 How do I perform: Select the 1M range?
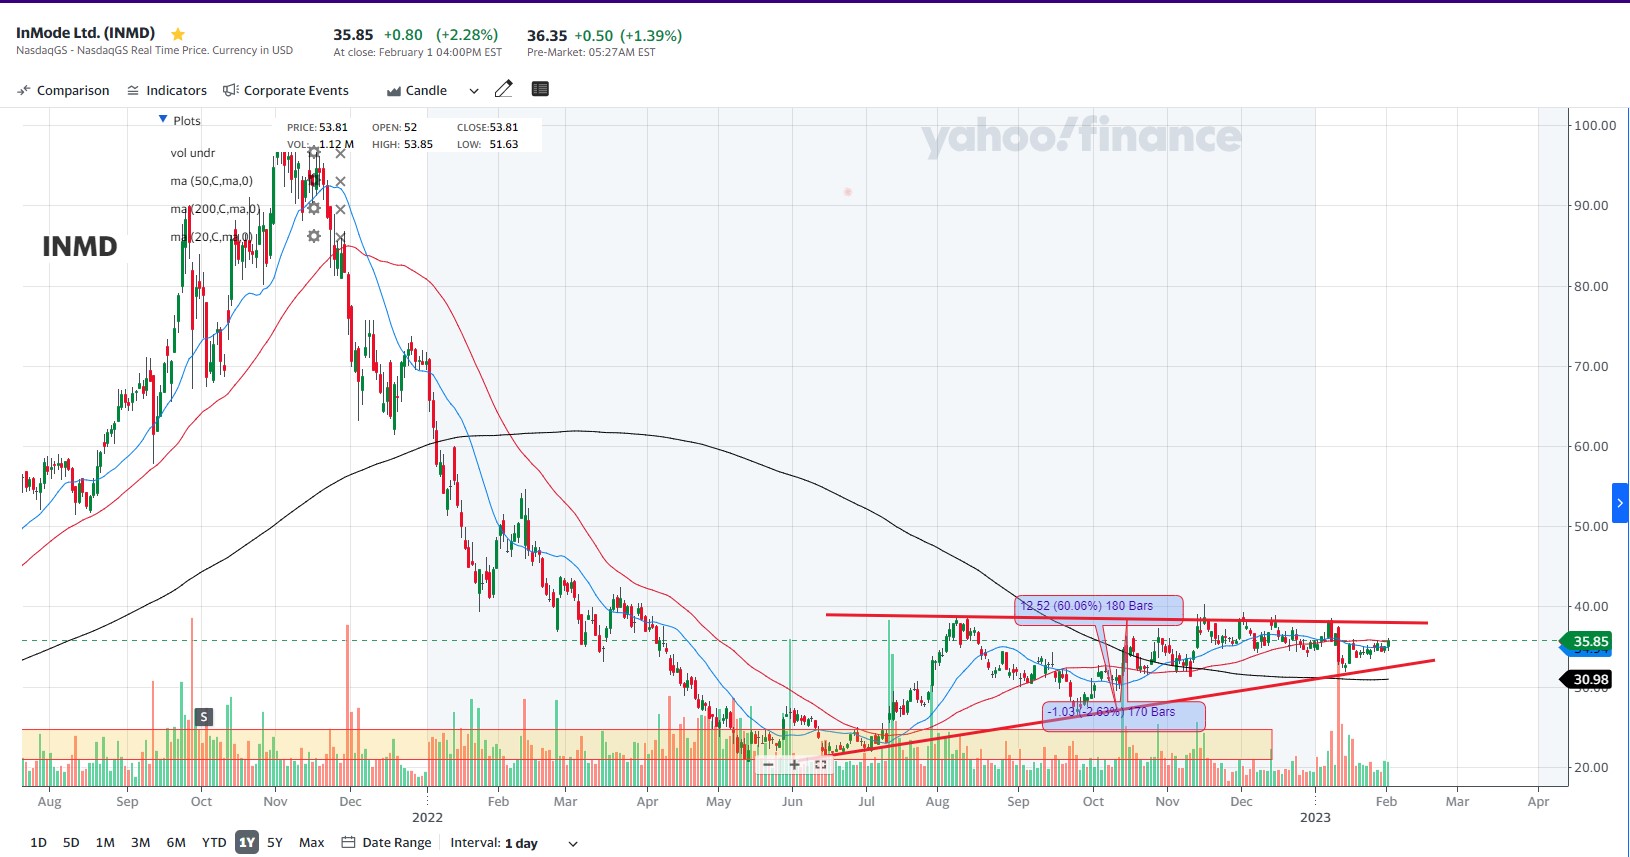coord(105,843)
